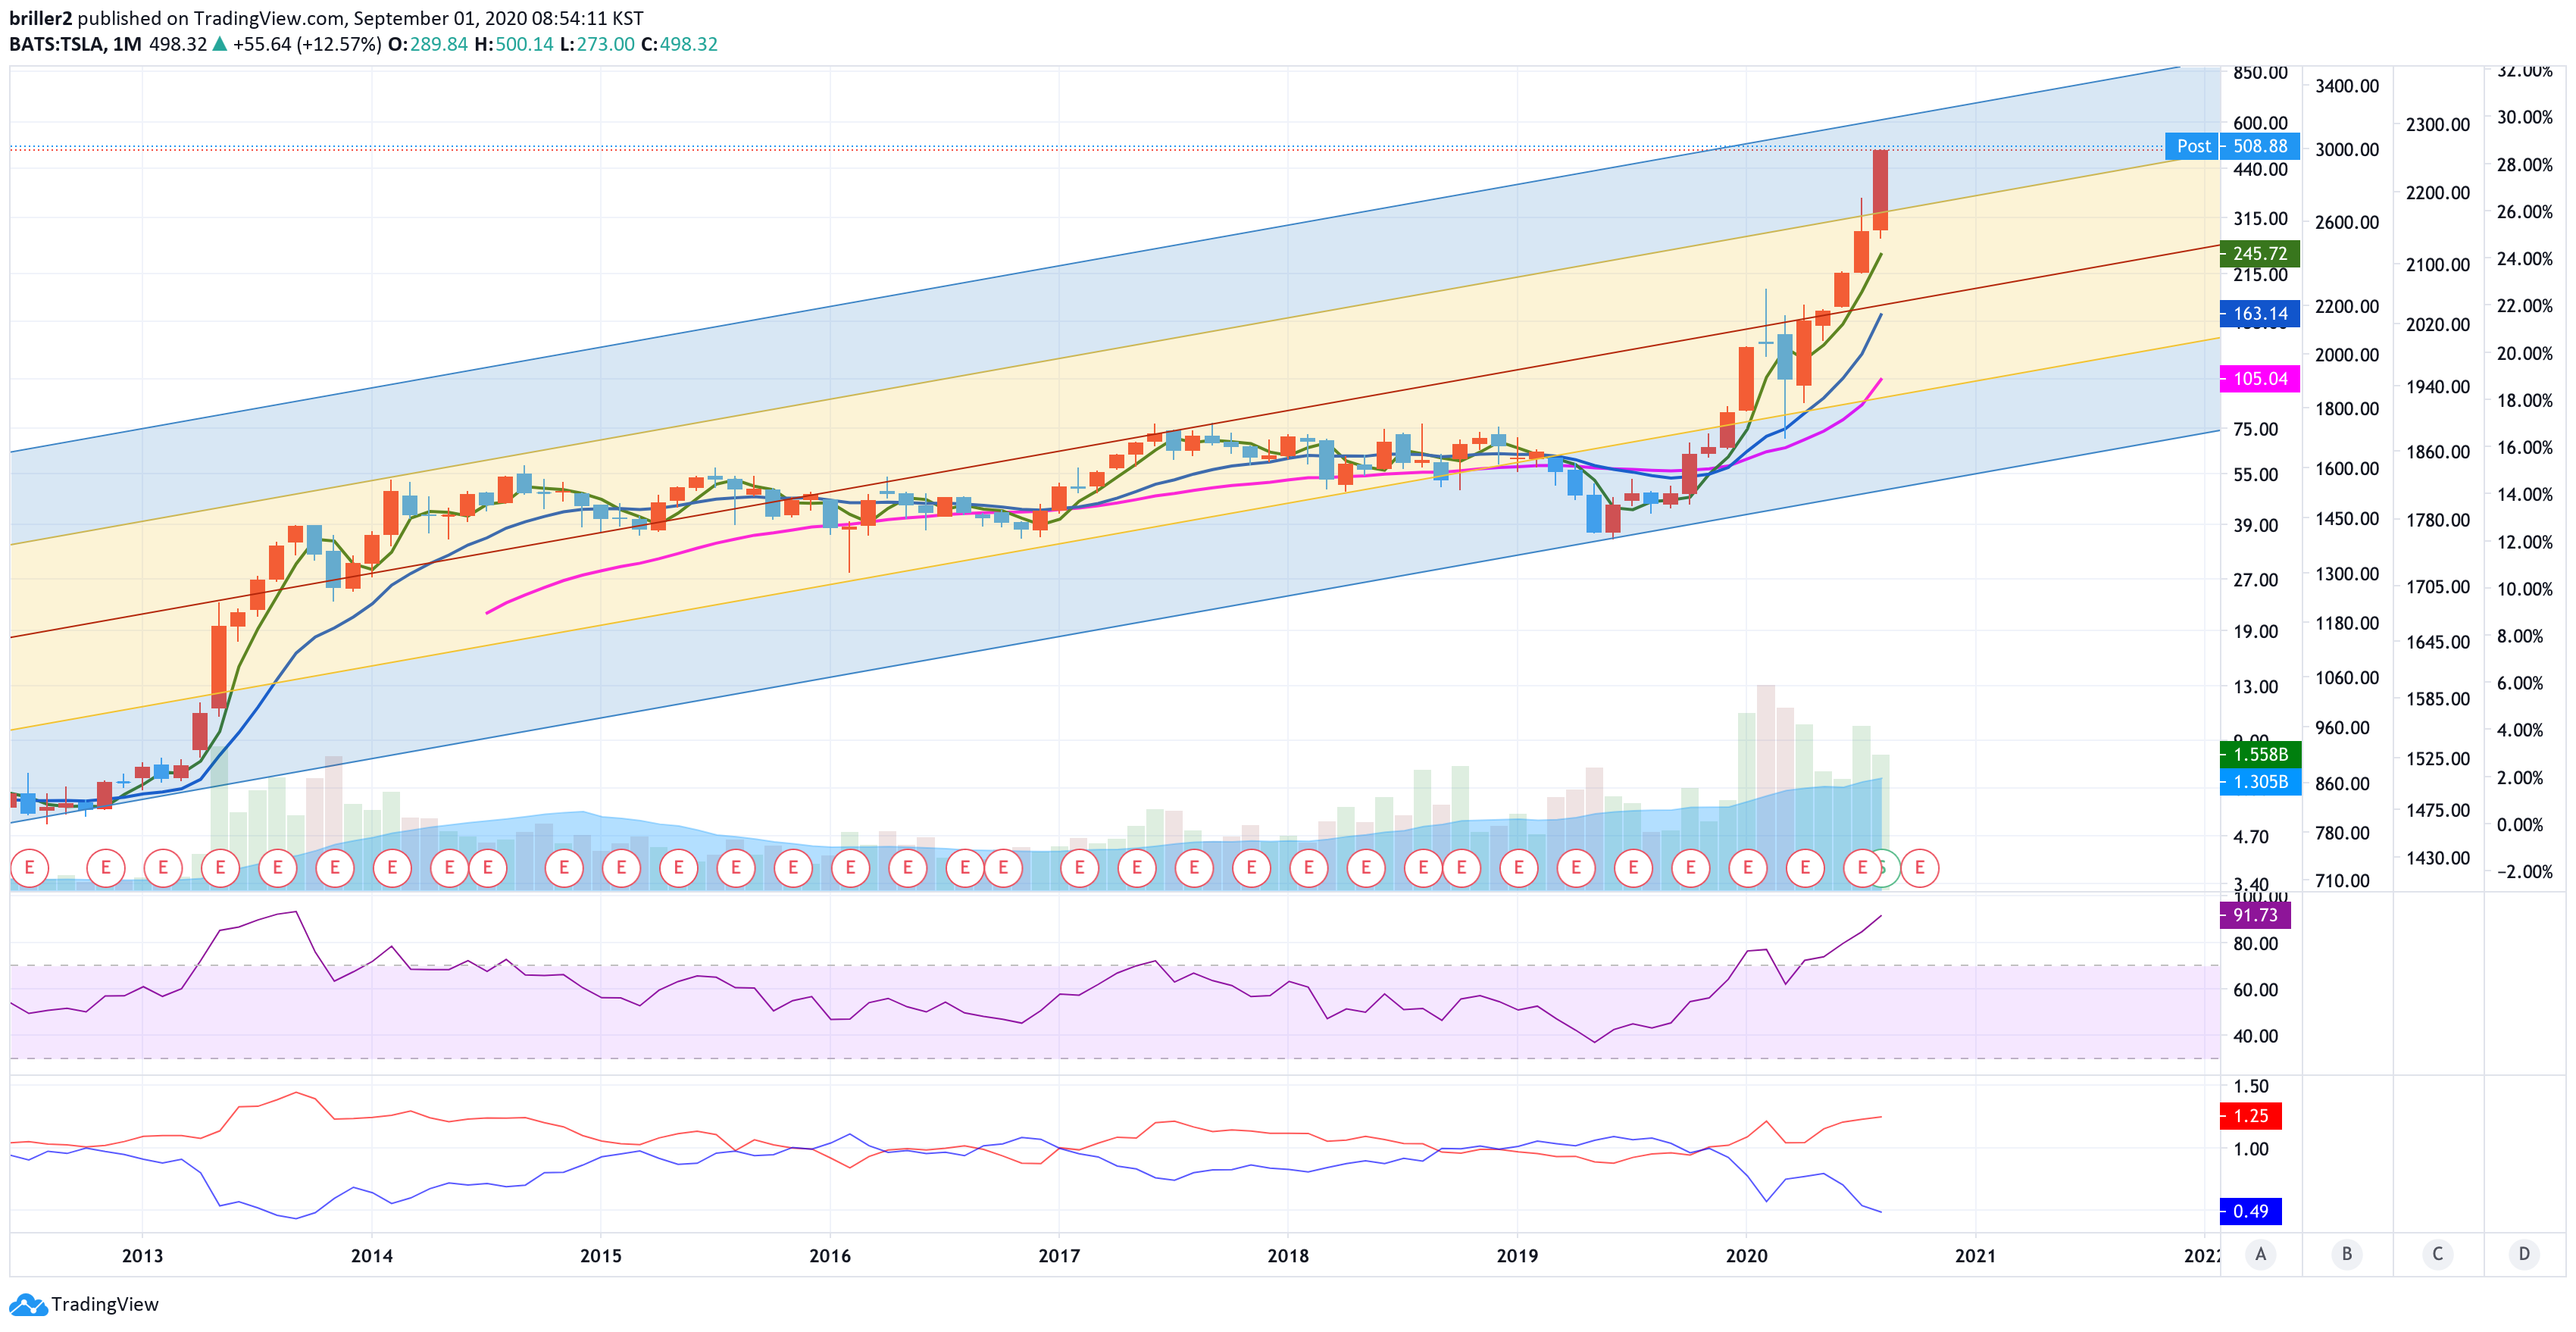Image resolution: width=2576 pixels, height=1332 pixels.
Task: Click the BATS:TSLA symbol name
Action: click(x=56, y=44)
